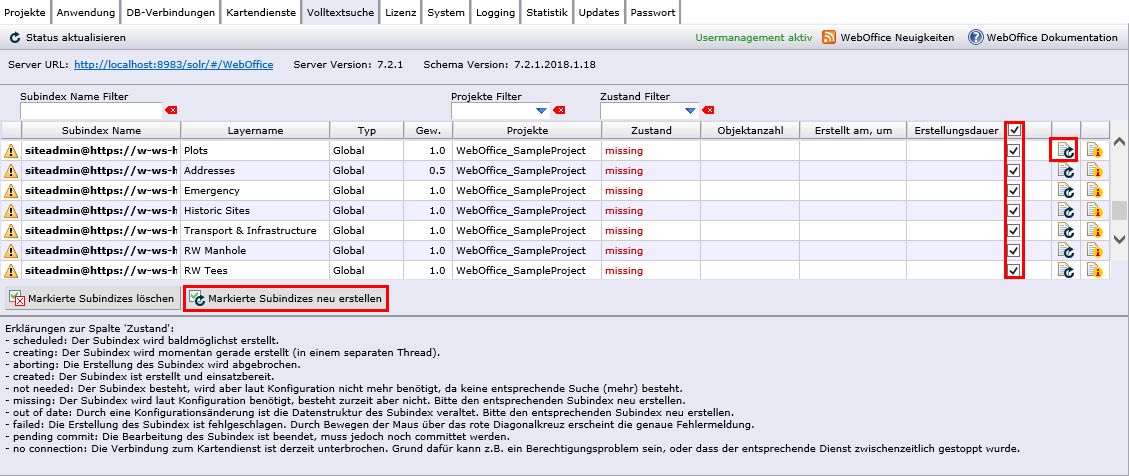
Task: Open info icon for RW Manhole row
Action: 1094,251
